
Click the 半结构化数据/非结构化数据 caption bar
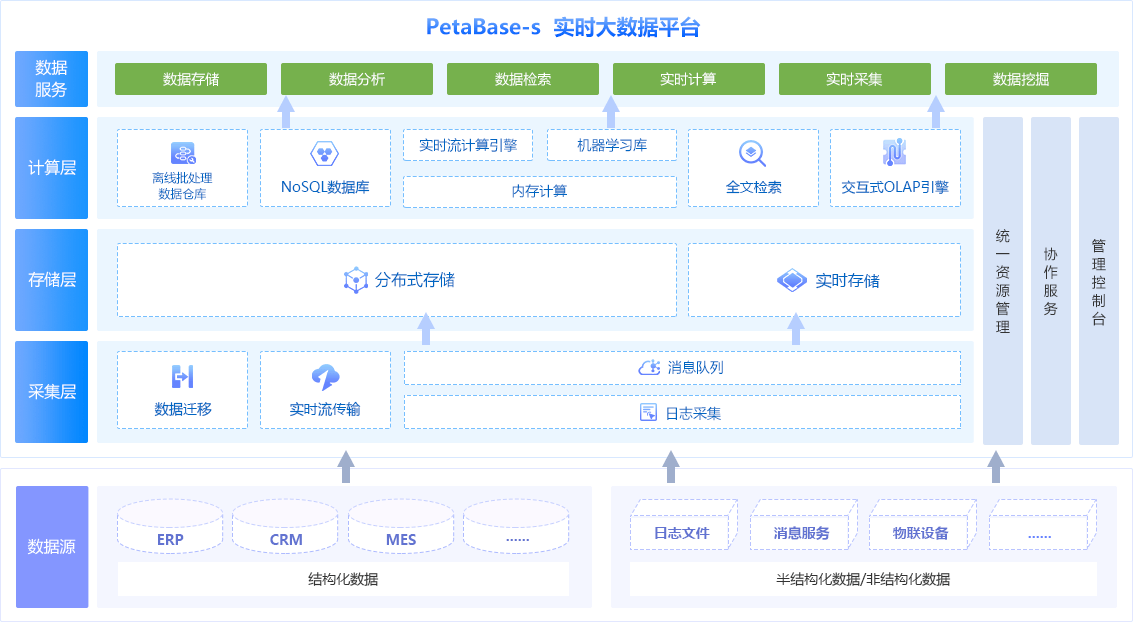(x=863, y=579)
